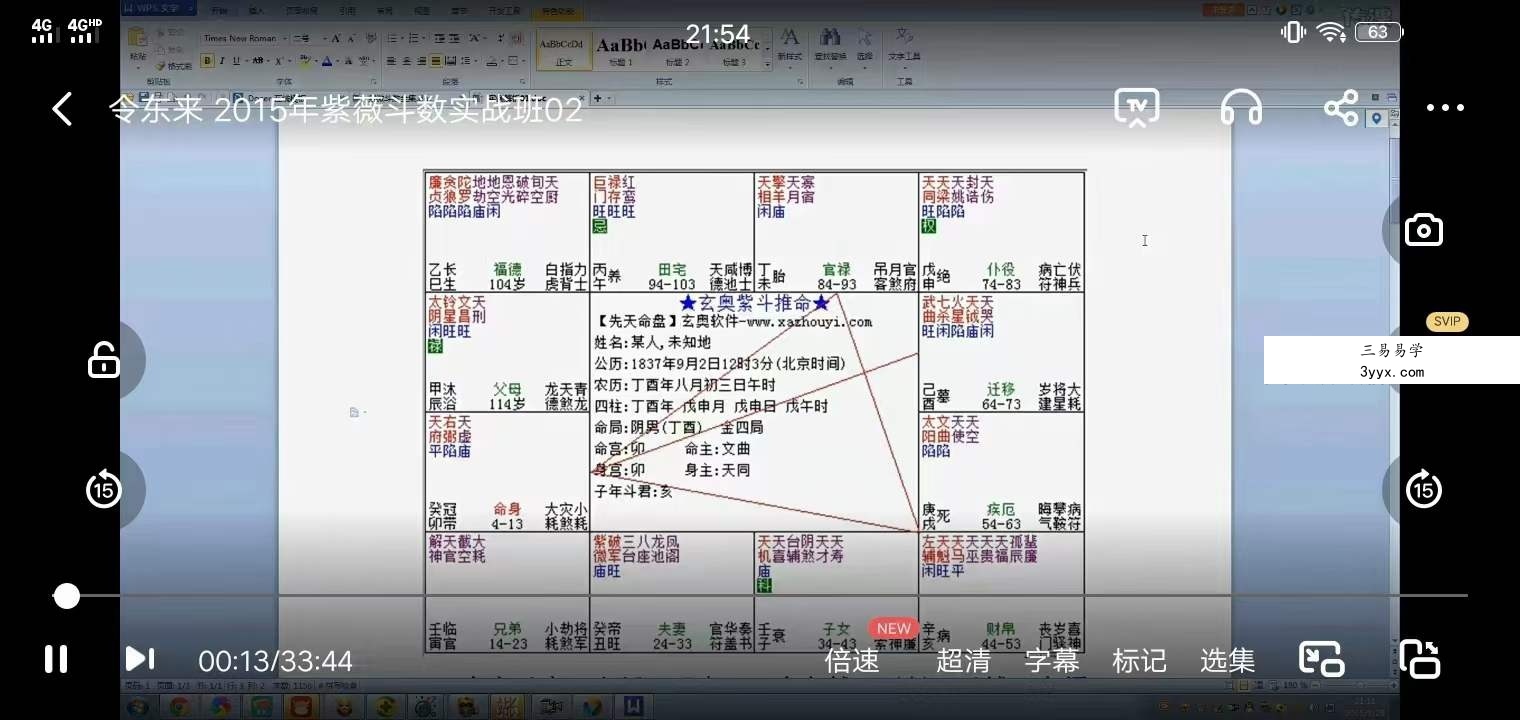1520x720 pixels.
Task: Skip forward 15 seconds with the right skip icon
Action: (x=1423, y=490)
